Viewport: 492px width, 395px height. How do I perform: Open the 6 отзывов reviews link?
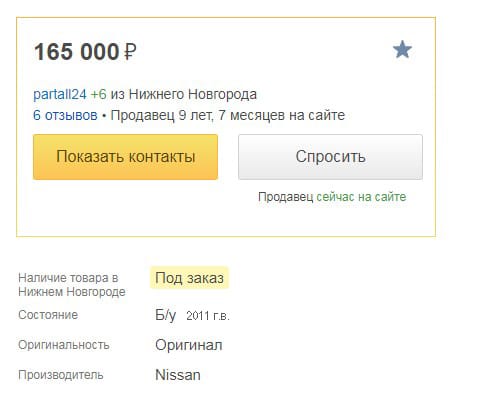pyautogui.click(x=65, y=115)
